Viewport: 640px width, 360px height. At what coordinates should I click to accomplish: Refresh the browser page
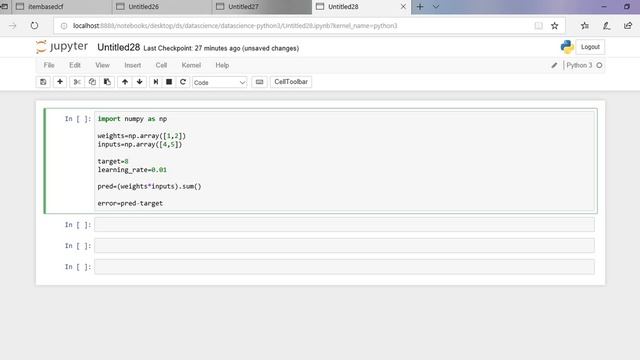(34, 26)
